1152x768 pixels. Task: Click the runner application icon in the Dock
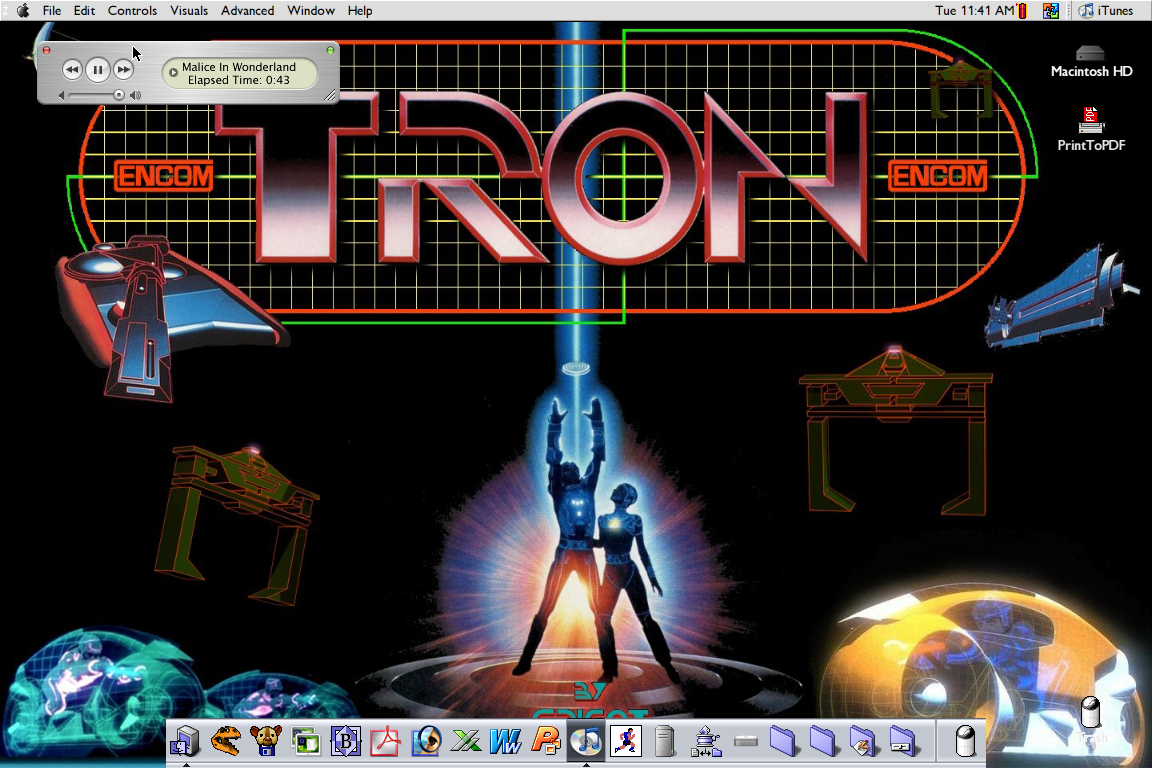pyautogui.click(x=626, y=742)
